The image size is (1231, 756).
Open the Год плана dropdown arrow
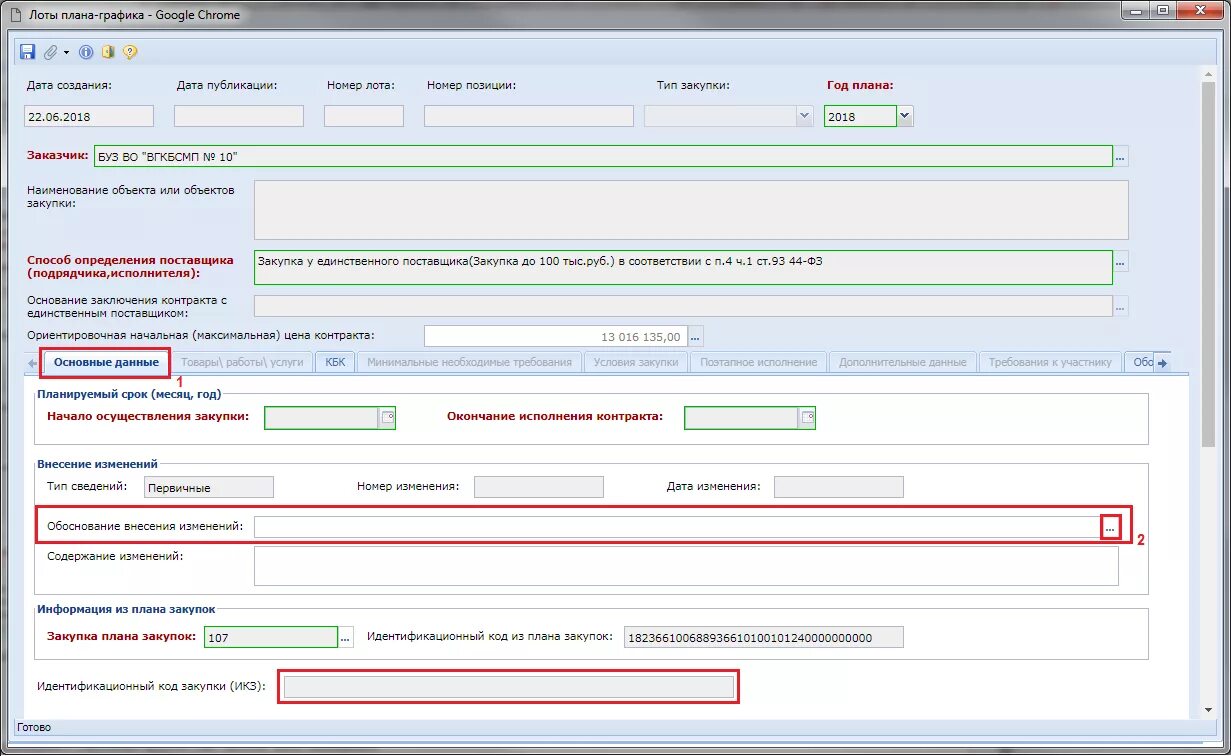904,116
